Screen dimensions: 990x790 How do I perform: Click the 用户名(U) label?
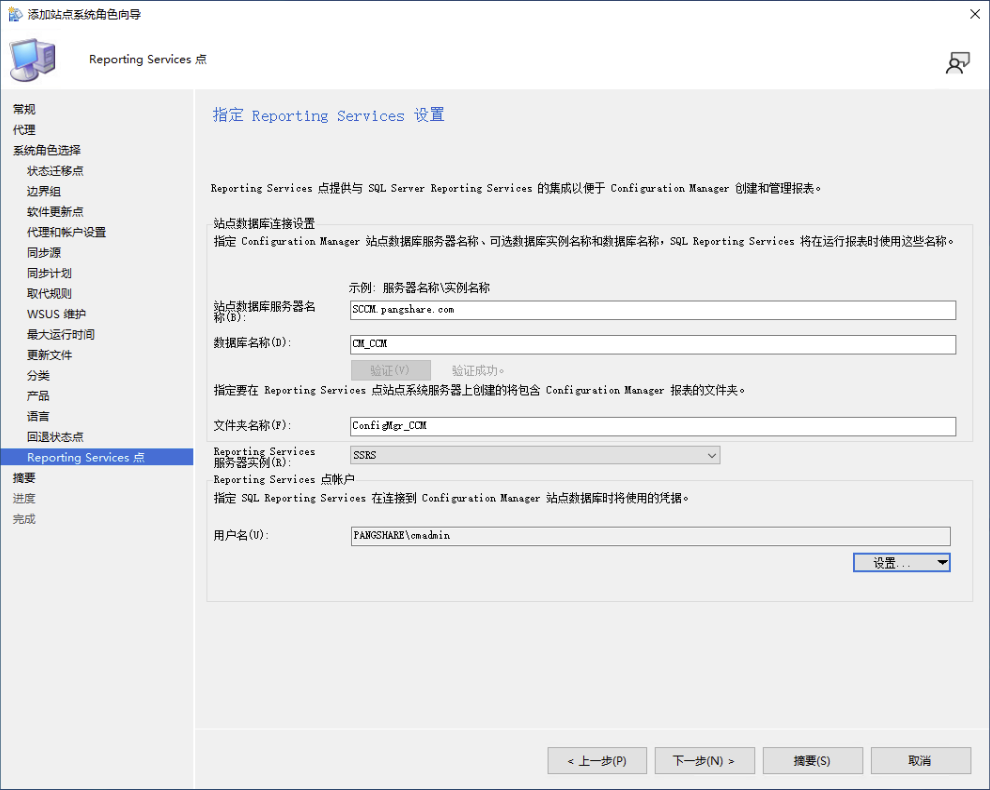(x=241, y=536)
